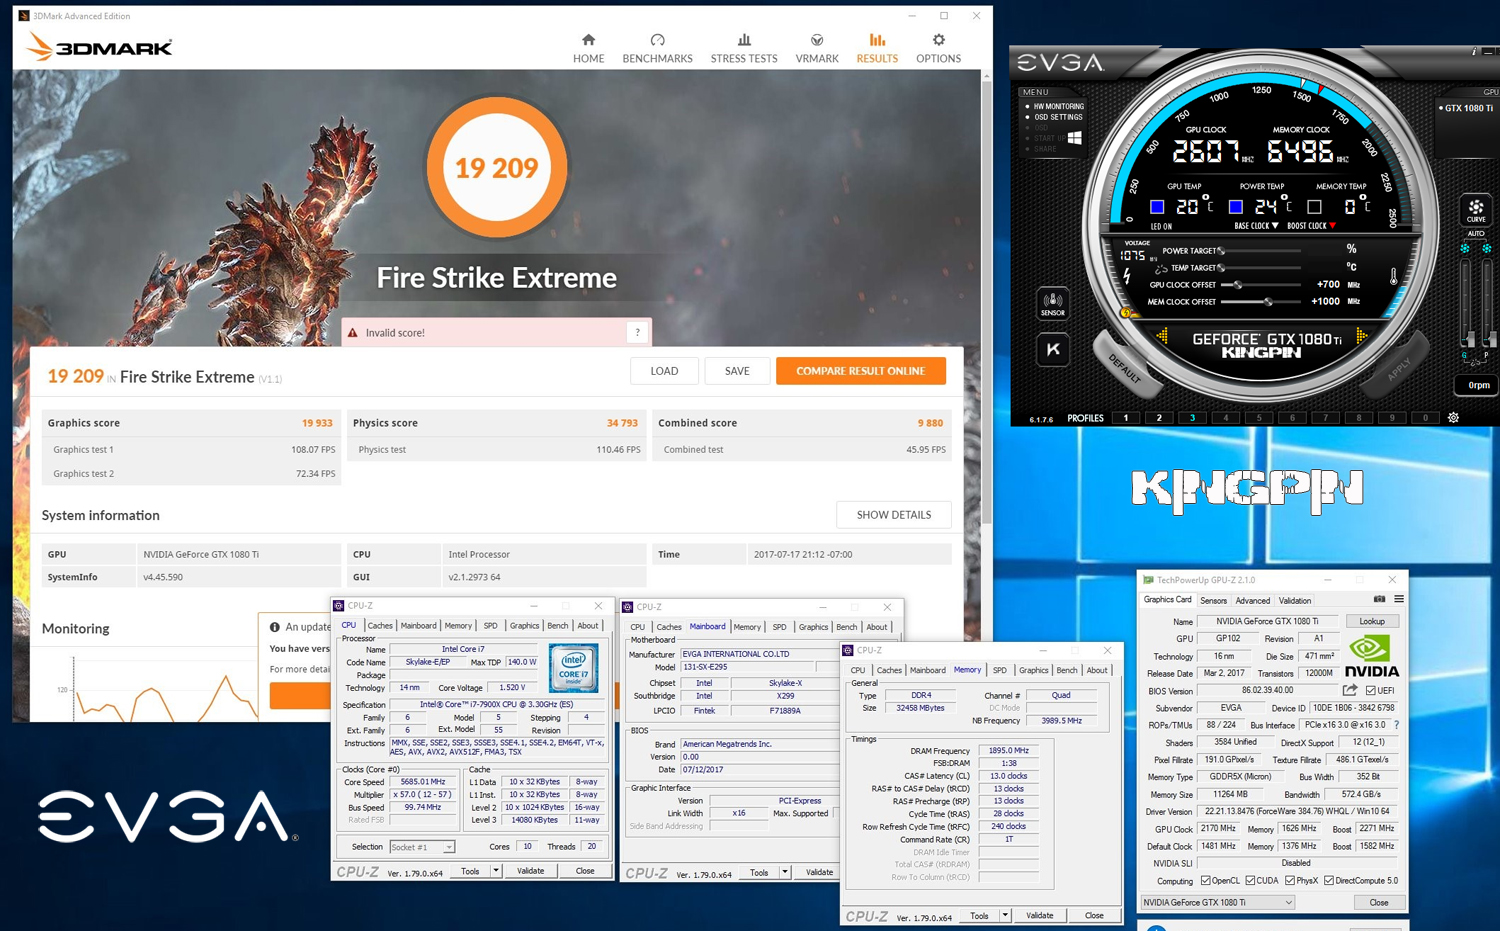Open Stress Tests in 3DMark navigation
The width and height of the screenshot is (1500, 931).
click(744, 48)
